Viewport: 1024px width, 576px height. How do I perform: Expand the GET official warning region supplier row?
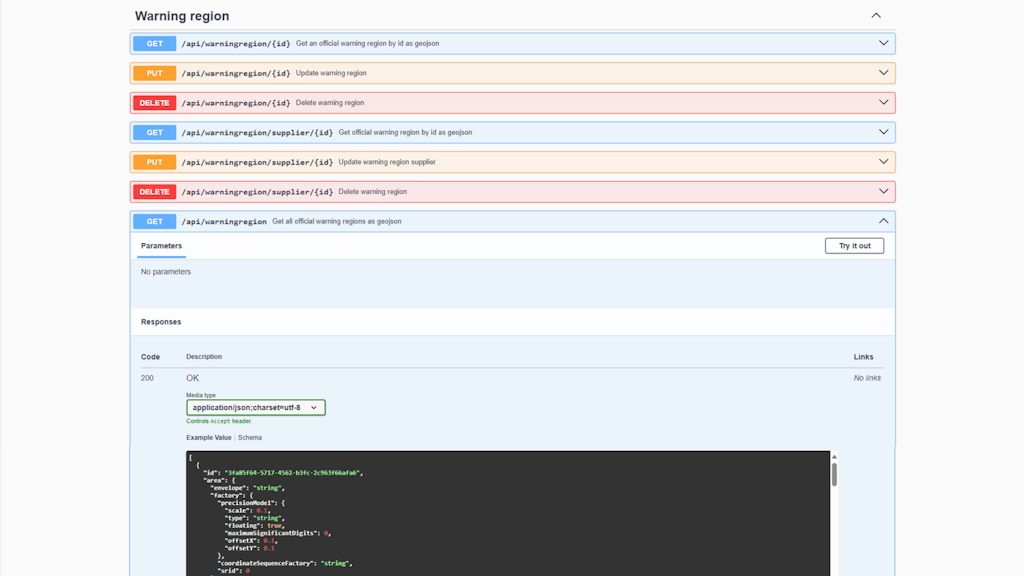pos(883,132)
